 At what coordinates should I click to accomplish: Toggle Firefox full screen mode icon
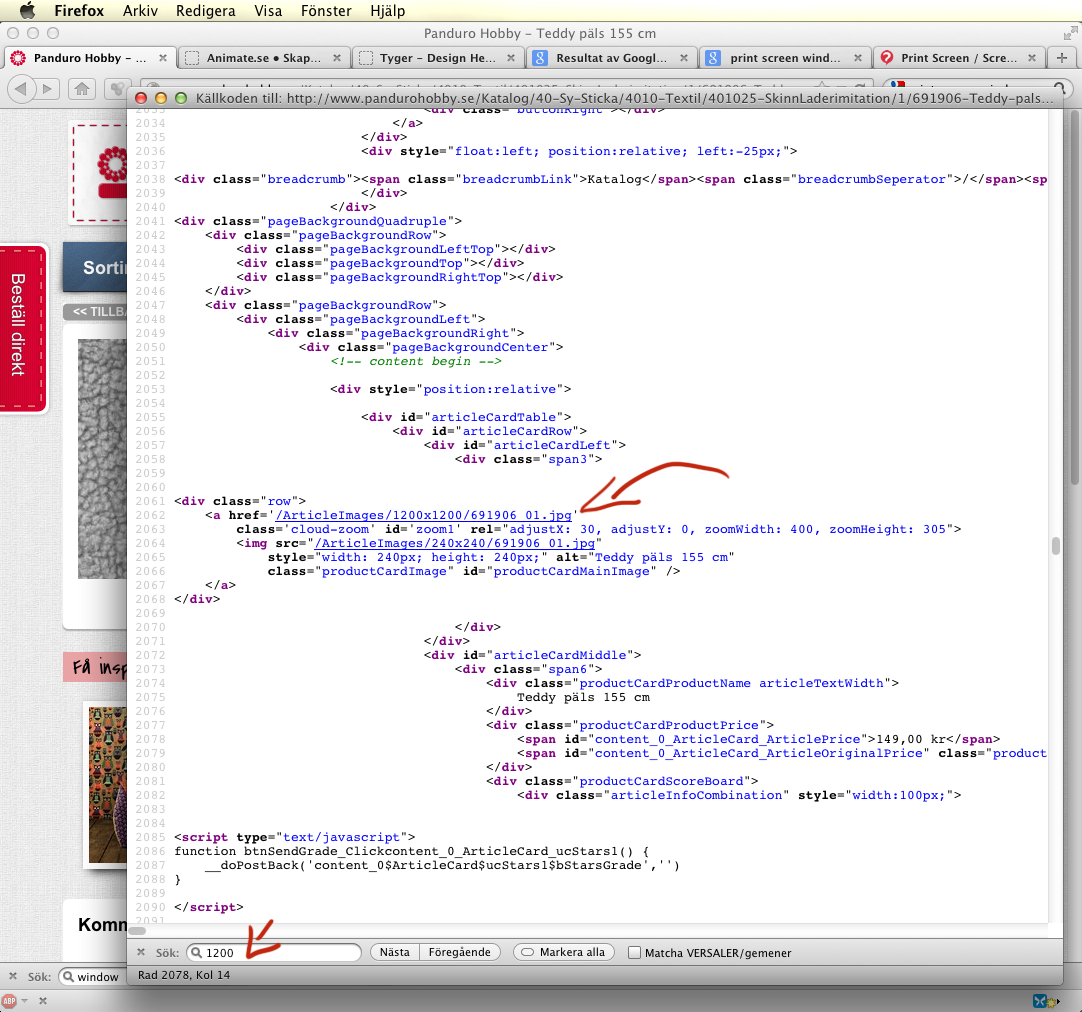click(1070, 33)
